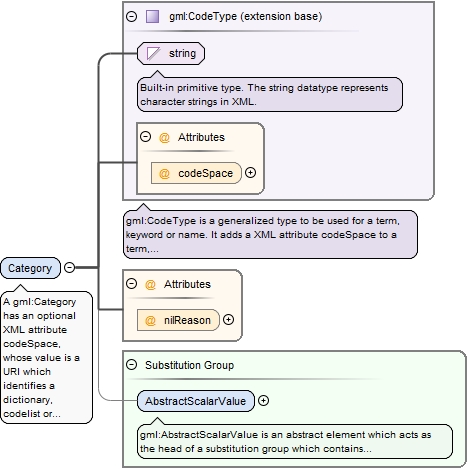The image size is (468, 469).
Task: Click the @ icon in CodeType Attributes header
Action: (164, 137)
